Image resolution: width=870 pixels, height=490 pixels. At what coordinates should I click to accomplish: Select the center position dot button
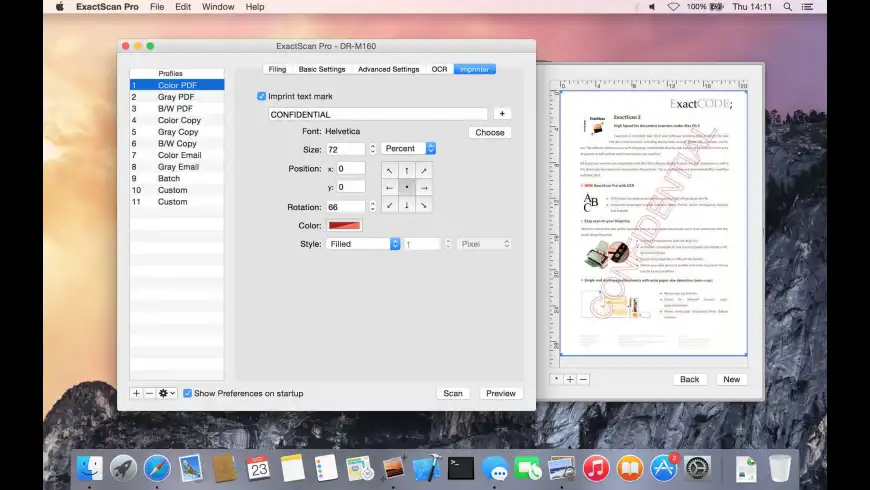point(407,188)
